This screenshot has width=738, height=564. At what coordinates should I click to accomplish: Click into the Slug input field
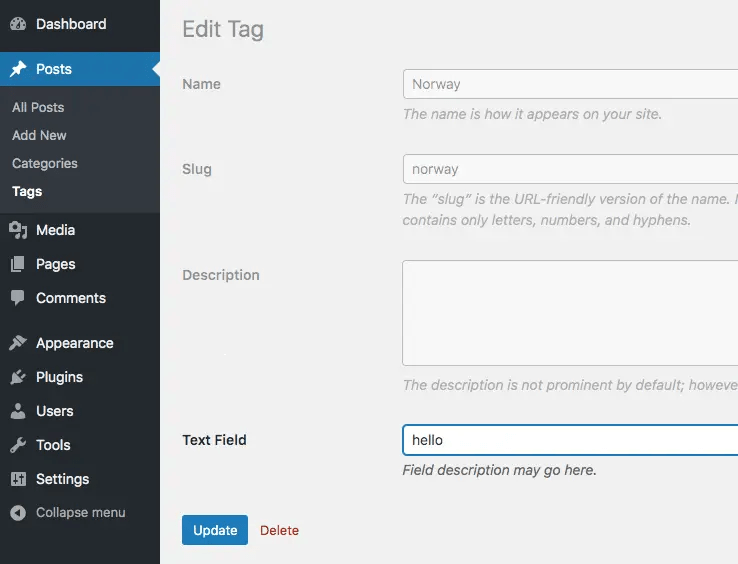pos(570,169)
